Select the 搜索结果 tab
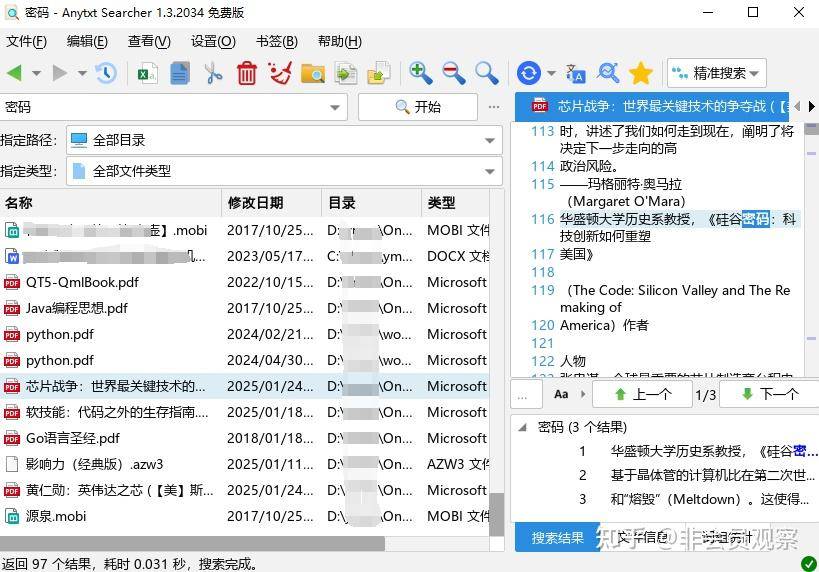This screenshot has height=572, width=819. coord(557,538)
